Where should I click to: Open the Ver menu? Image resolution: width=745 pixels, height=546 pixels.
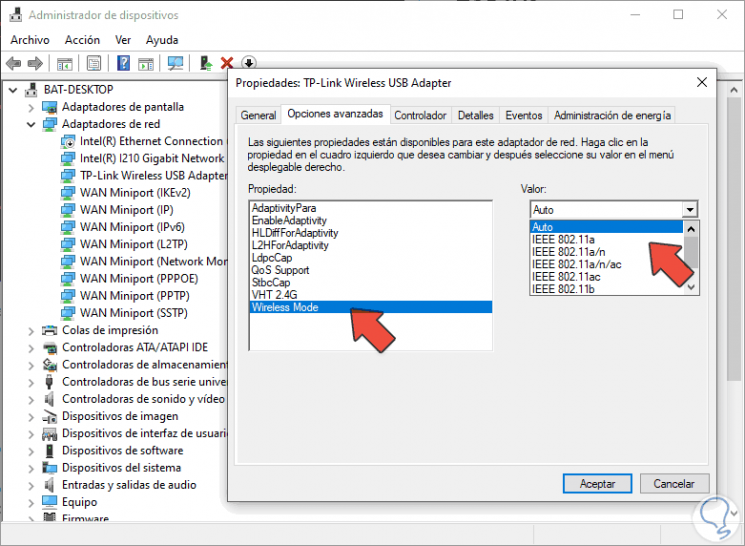coord(123,40)
